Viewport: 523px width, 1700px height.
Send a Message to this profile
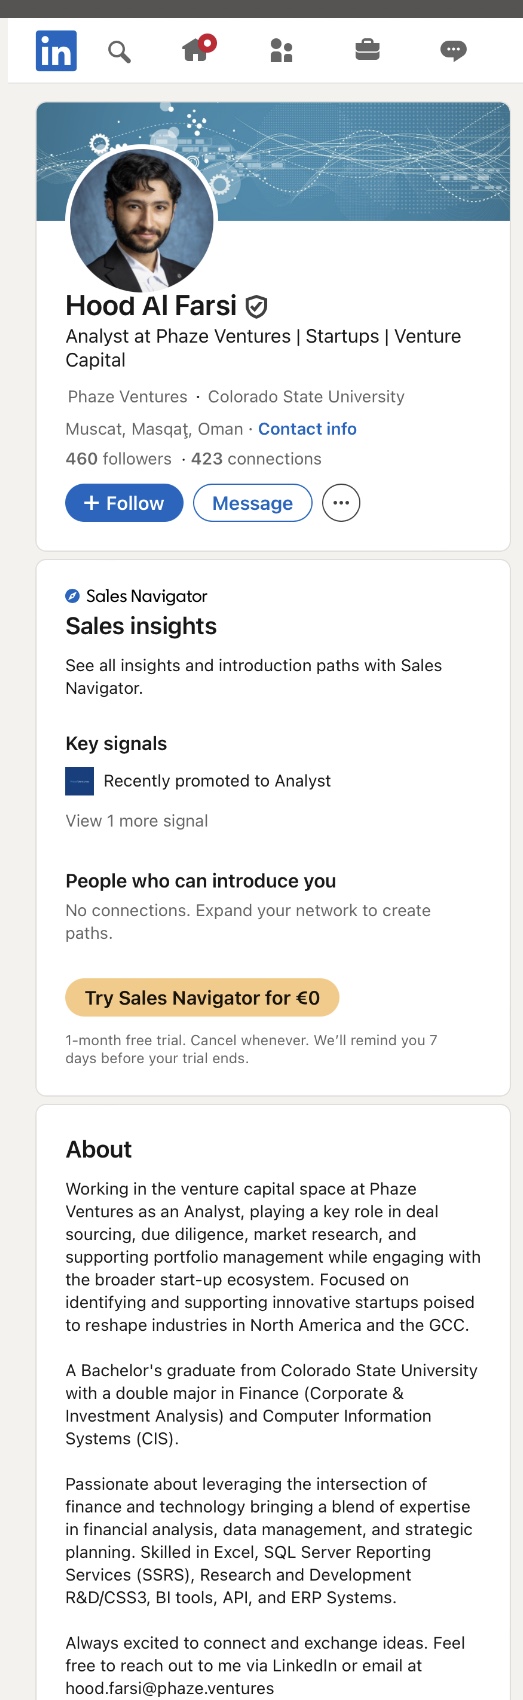click(252, 503)
